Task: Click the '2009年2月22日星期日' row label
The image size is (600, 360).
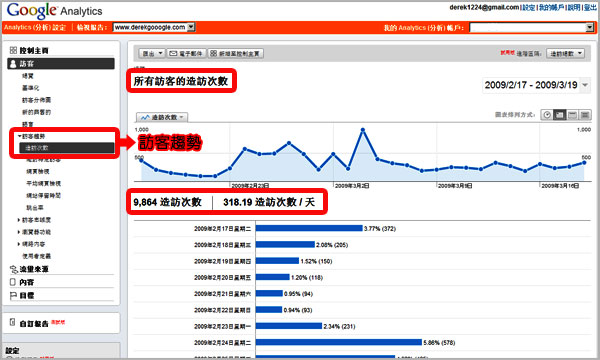Action: click(222, 310)
